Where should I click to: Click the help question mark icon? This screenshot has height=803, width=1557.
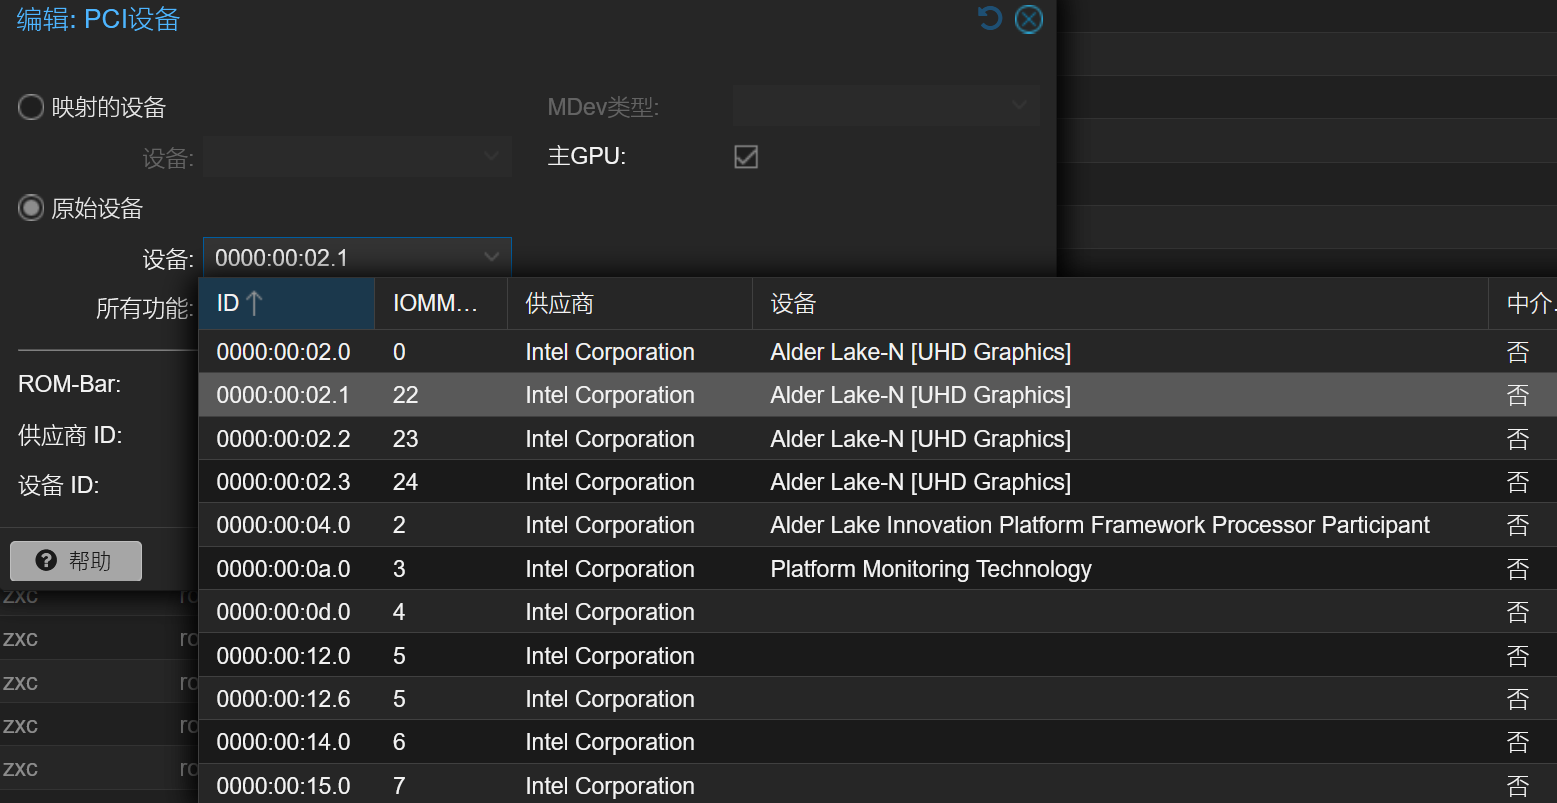point(46,561)
